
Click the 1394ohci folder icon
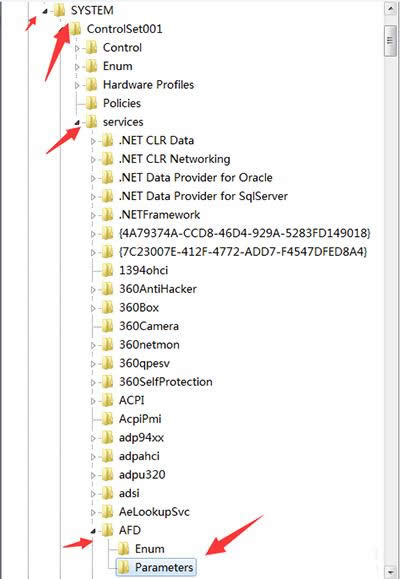[107, 270]
